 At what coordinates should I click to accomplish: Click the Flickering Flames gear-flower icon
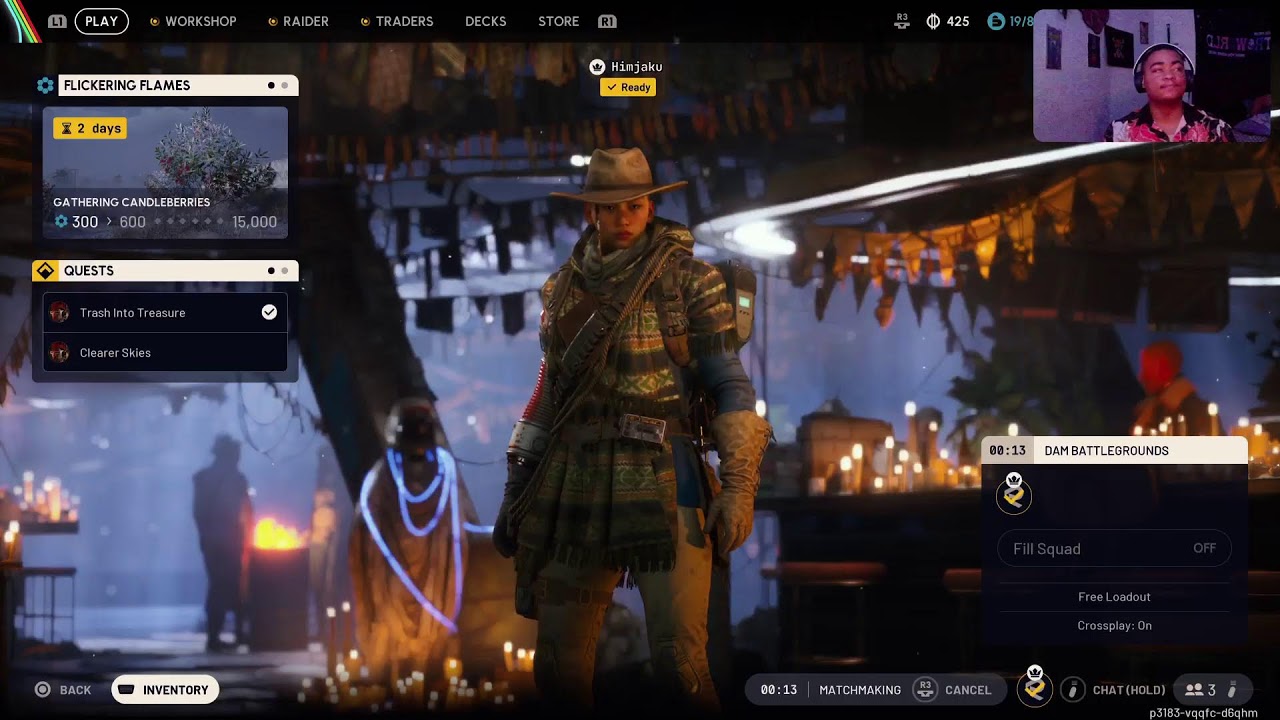tap(45, 86)
